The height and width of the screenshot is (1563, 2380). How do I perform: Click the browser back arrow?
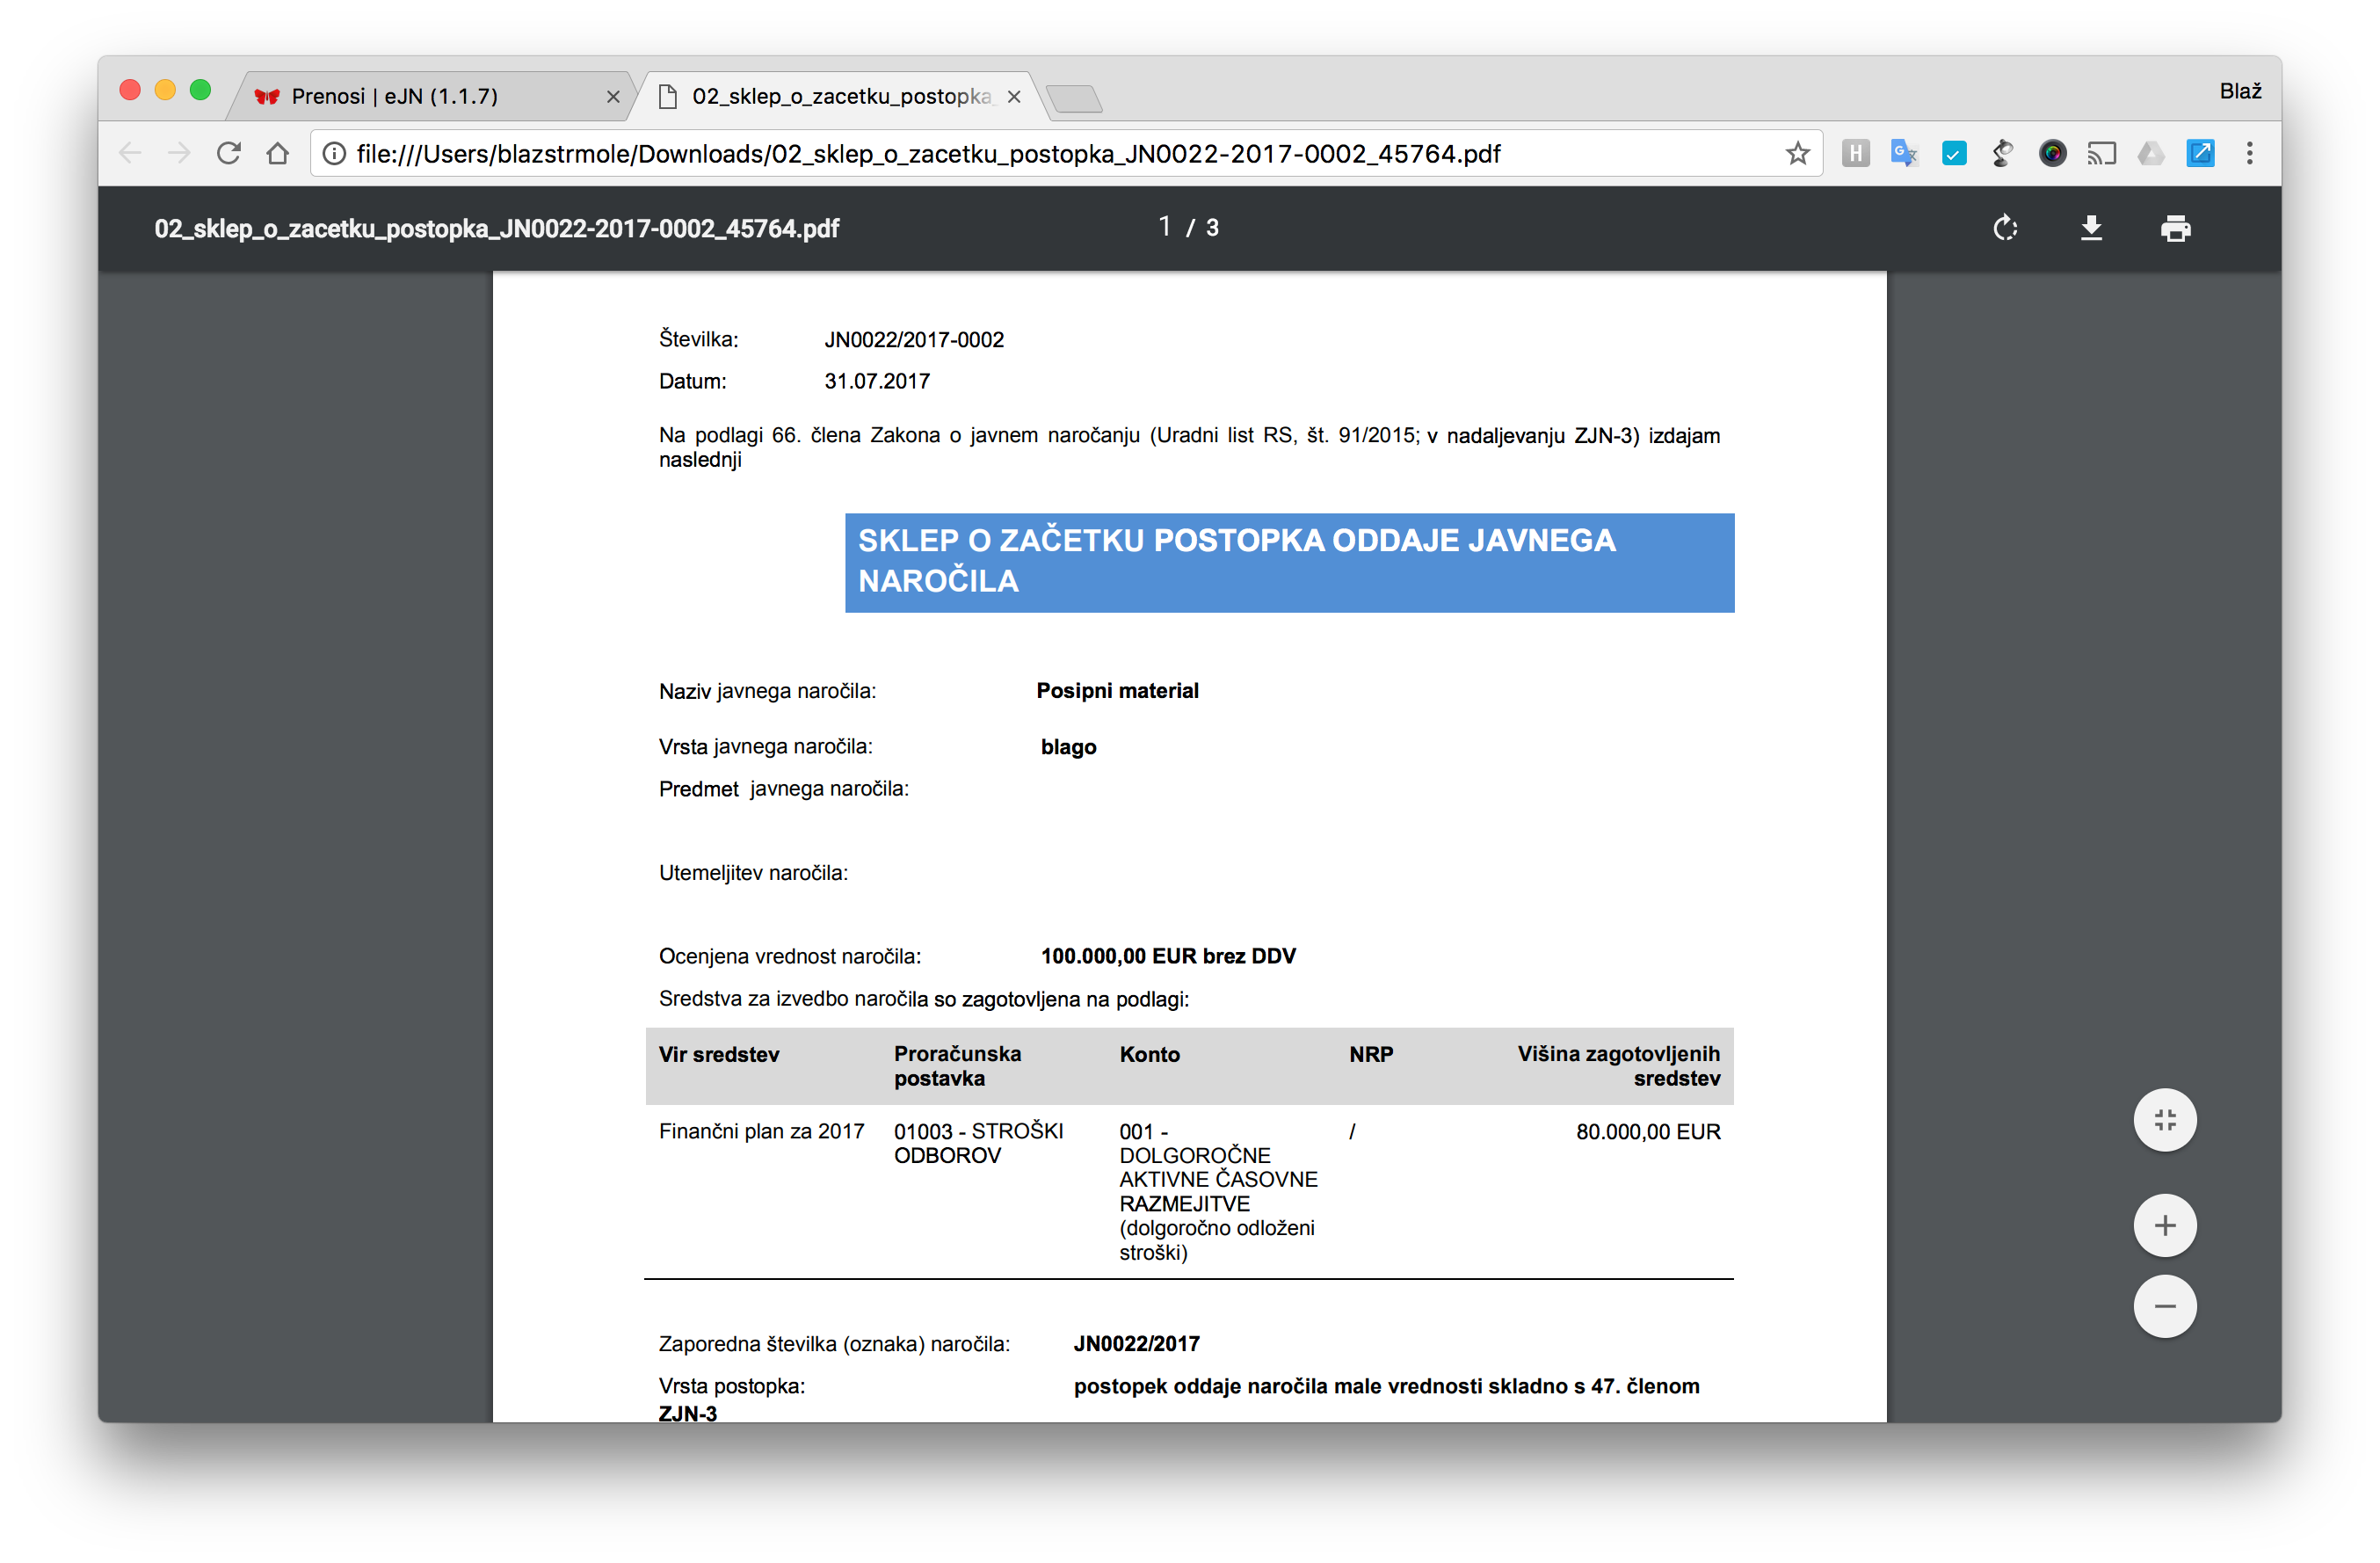click(130, 153)
